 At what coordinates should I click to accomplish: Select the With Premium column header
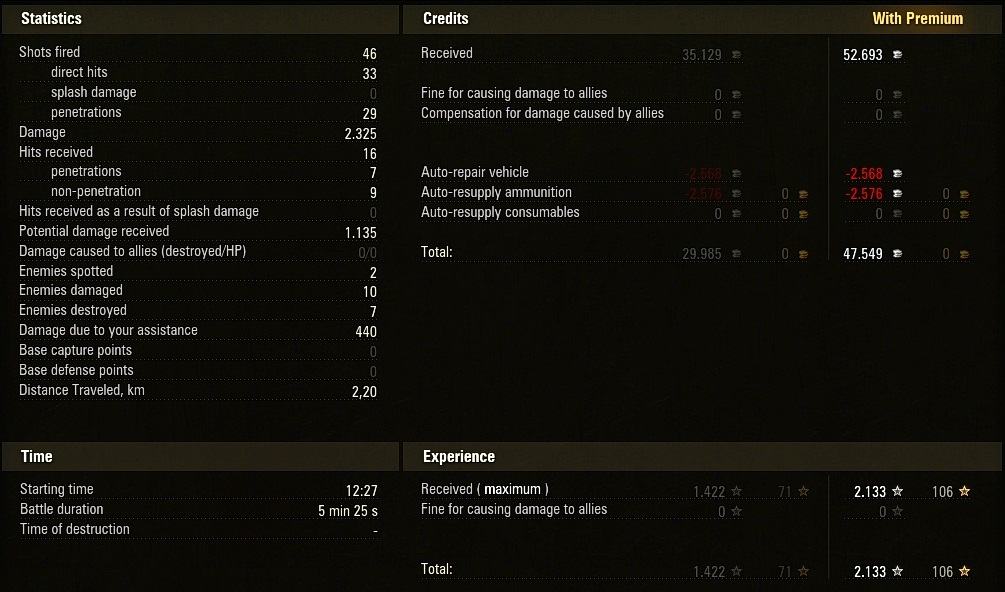(x=918, y=19)
